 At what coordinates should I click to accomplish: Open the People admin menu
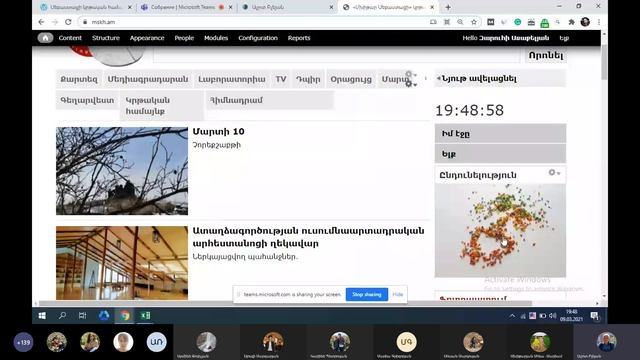pyautogui.click(x=184, y=38)
